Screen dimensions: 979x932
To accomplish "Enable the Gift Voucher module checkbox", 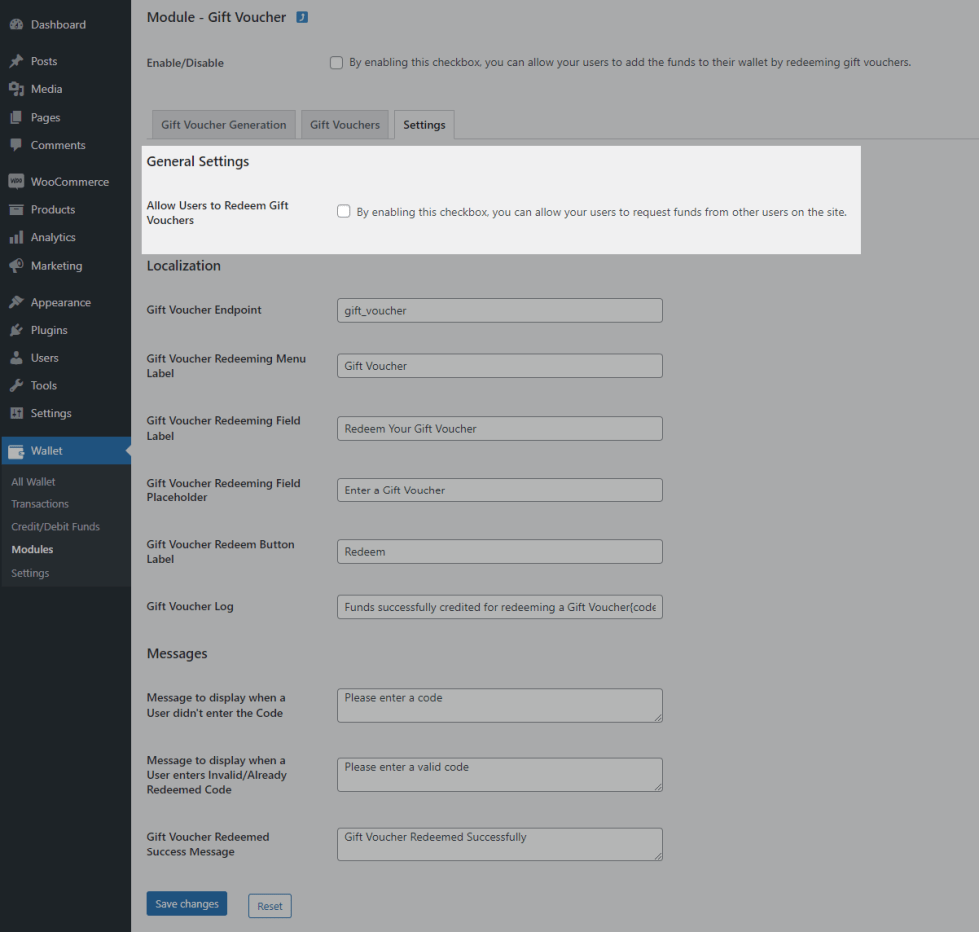I will (x=337, y=63).
